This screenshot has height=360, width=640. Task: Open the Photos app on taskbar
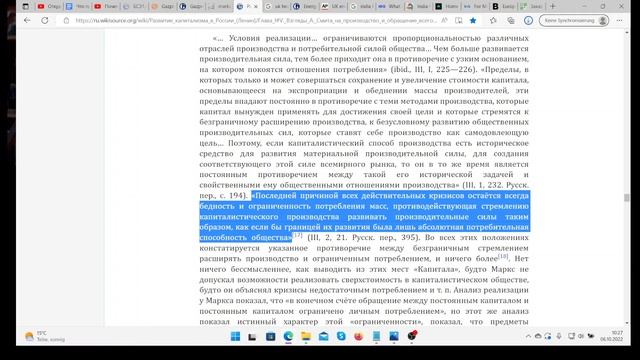click(x=394, y=336)
